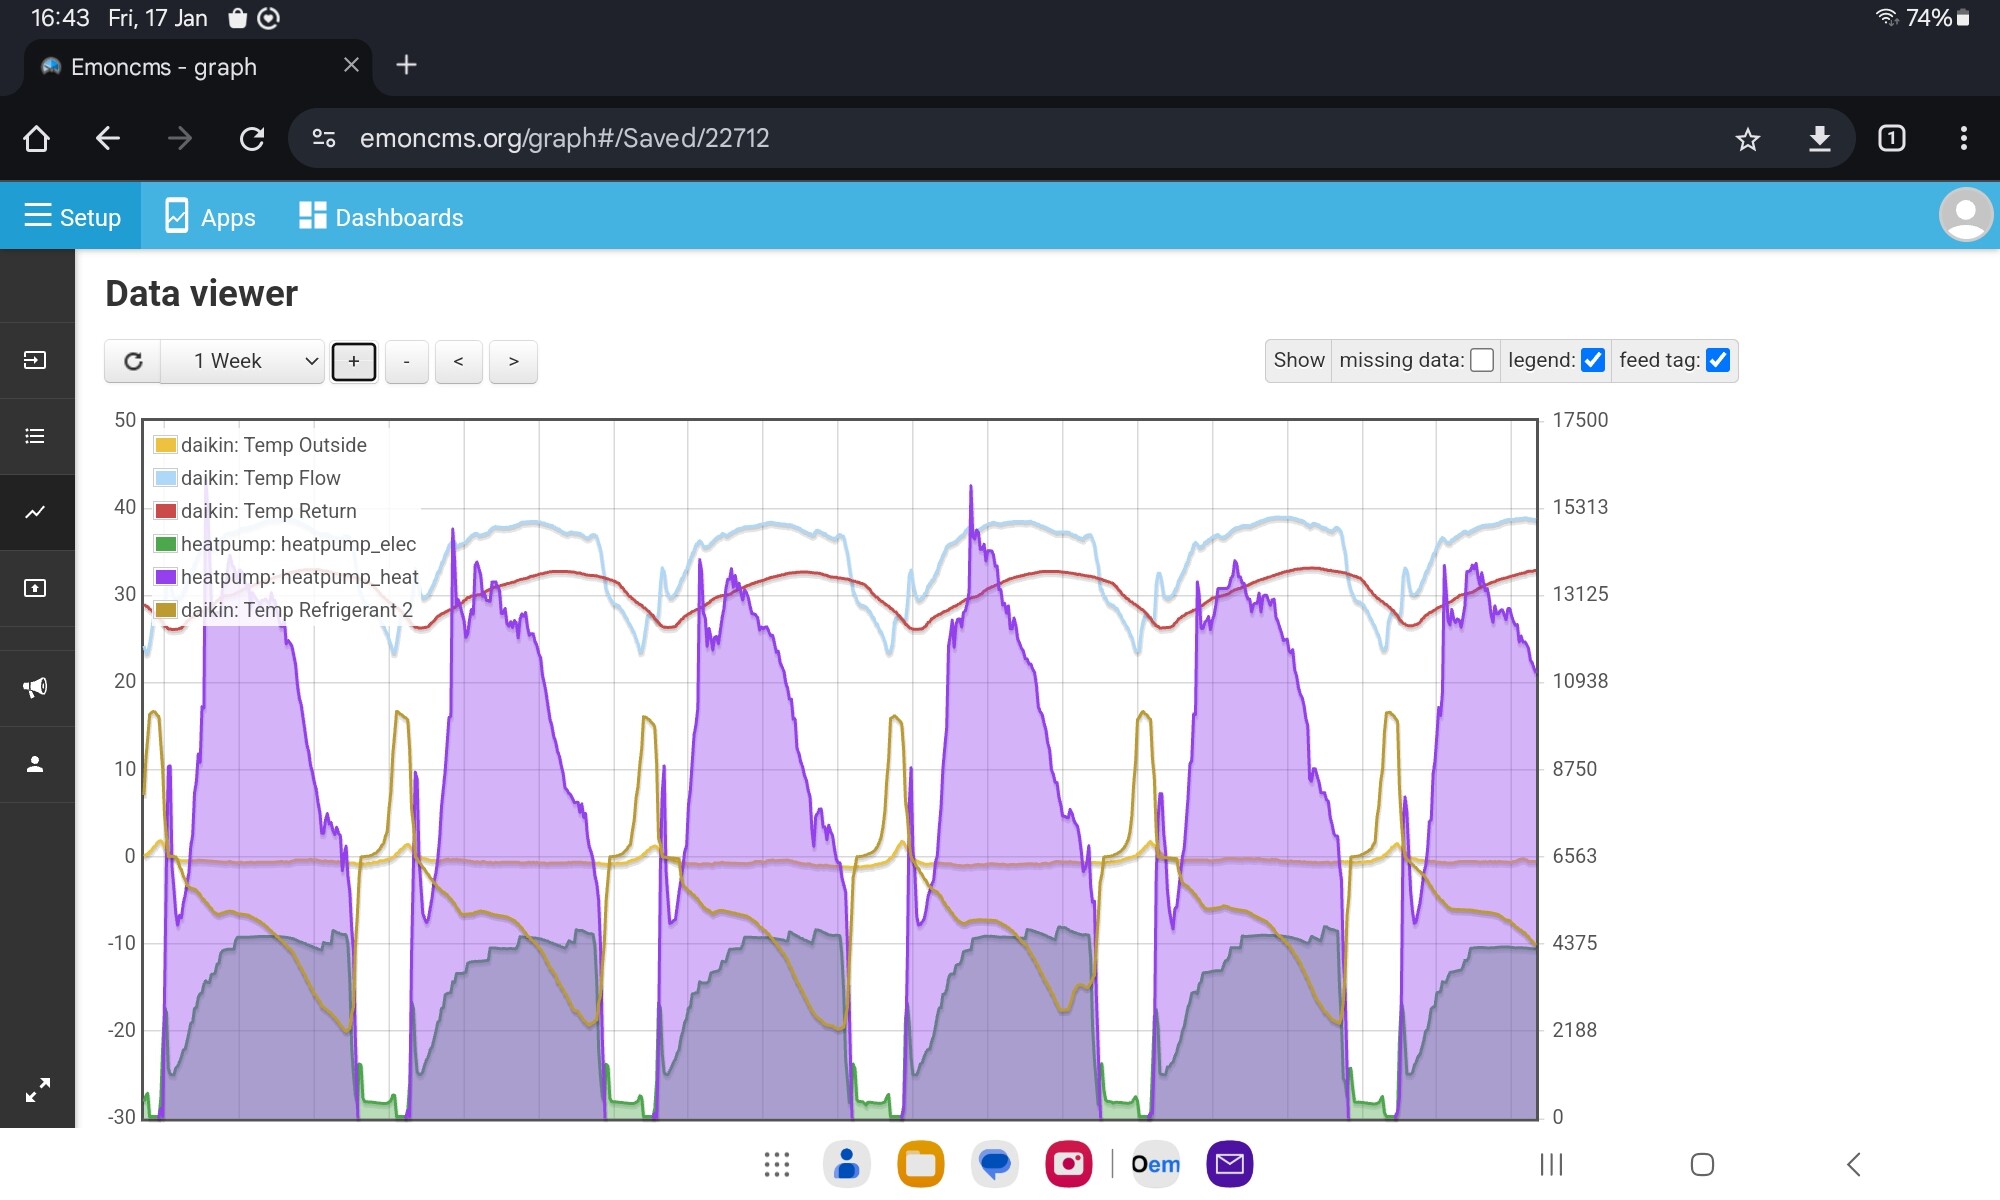Screen dimensions: 2000x1200
Task: Pan graph right with the > button
Action: (513, 362)
